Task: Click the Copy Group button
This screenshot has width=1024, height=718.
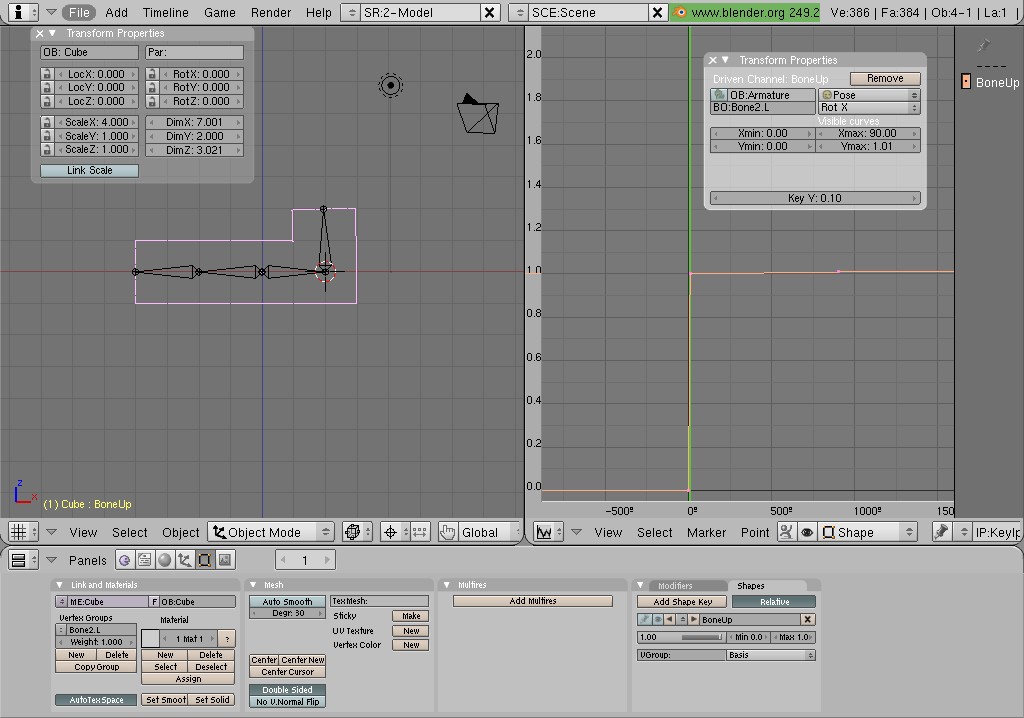Action: pos(96,667)
